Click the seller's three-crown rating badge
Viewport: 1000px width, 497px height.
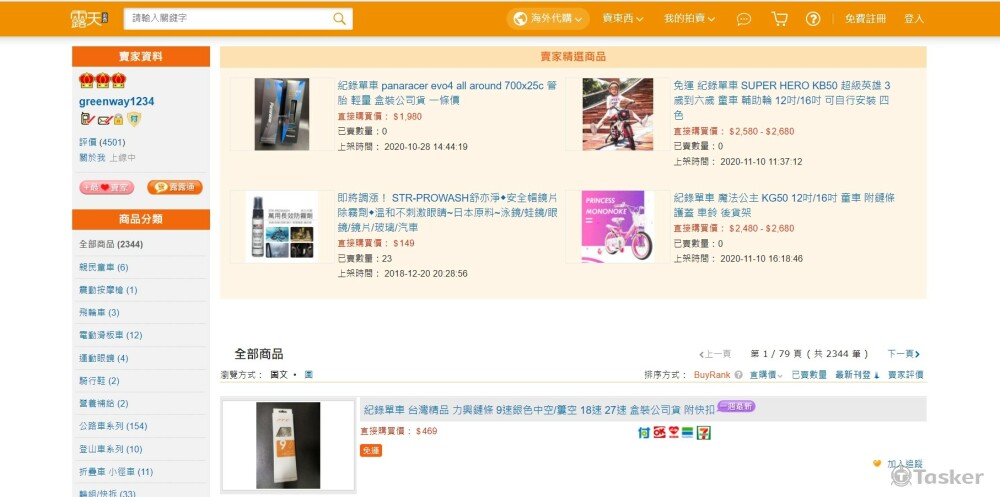pyautogui.click(x=102, y=80)
